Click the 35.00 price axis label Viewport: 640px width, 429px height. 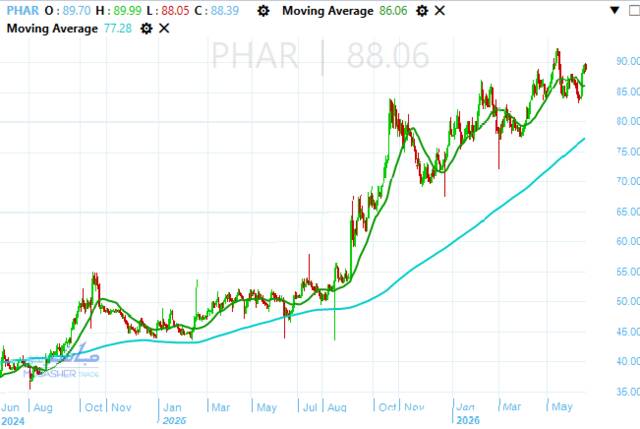coord(628,391)
